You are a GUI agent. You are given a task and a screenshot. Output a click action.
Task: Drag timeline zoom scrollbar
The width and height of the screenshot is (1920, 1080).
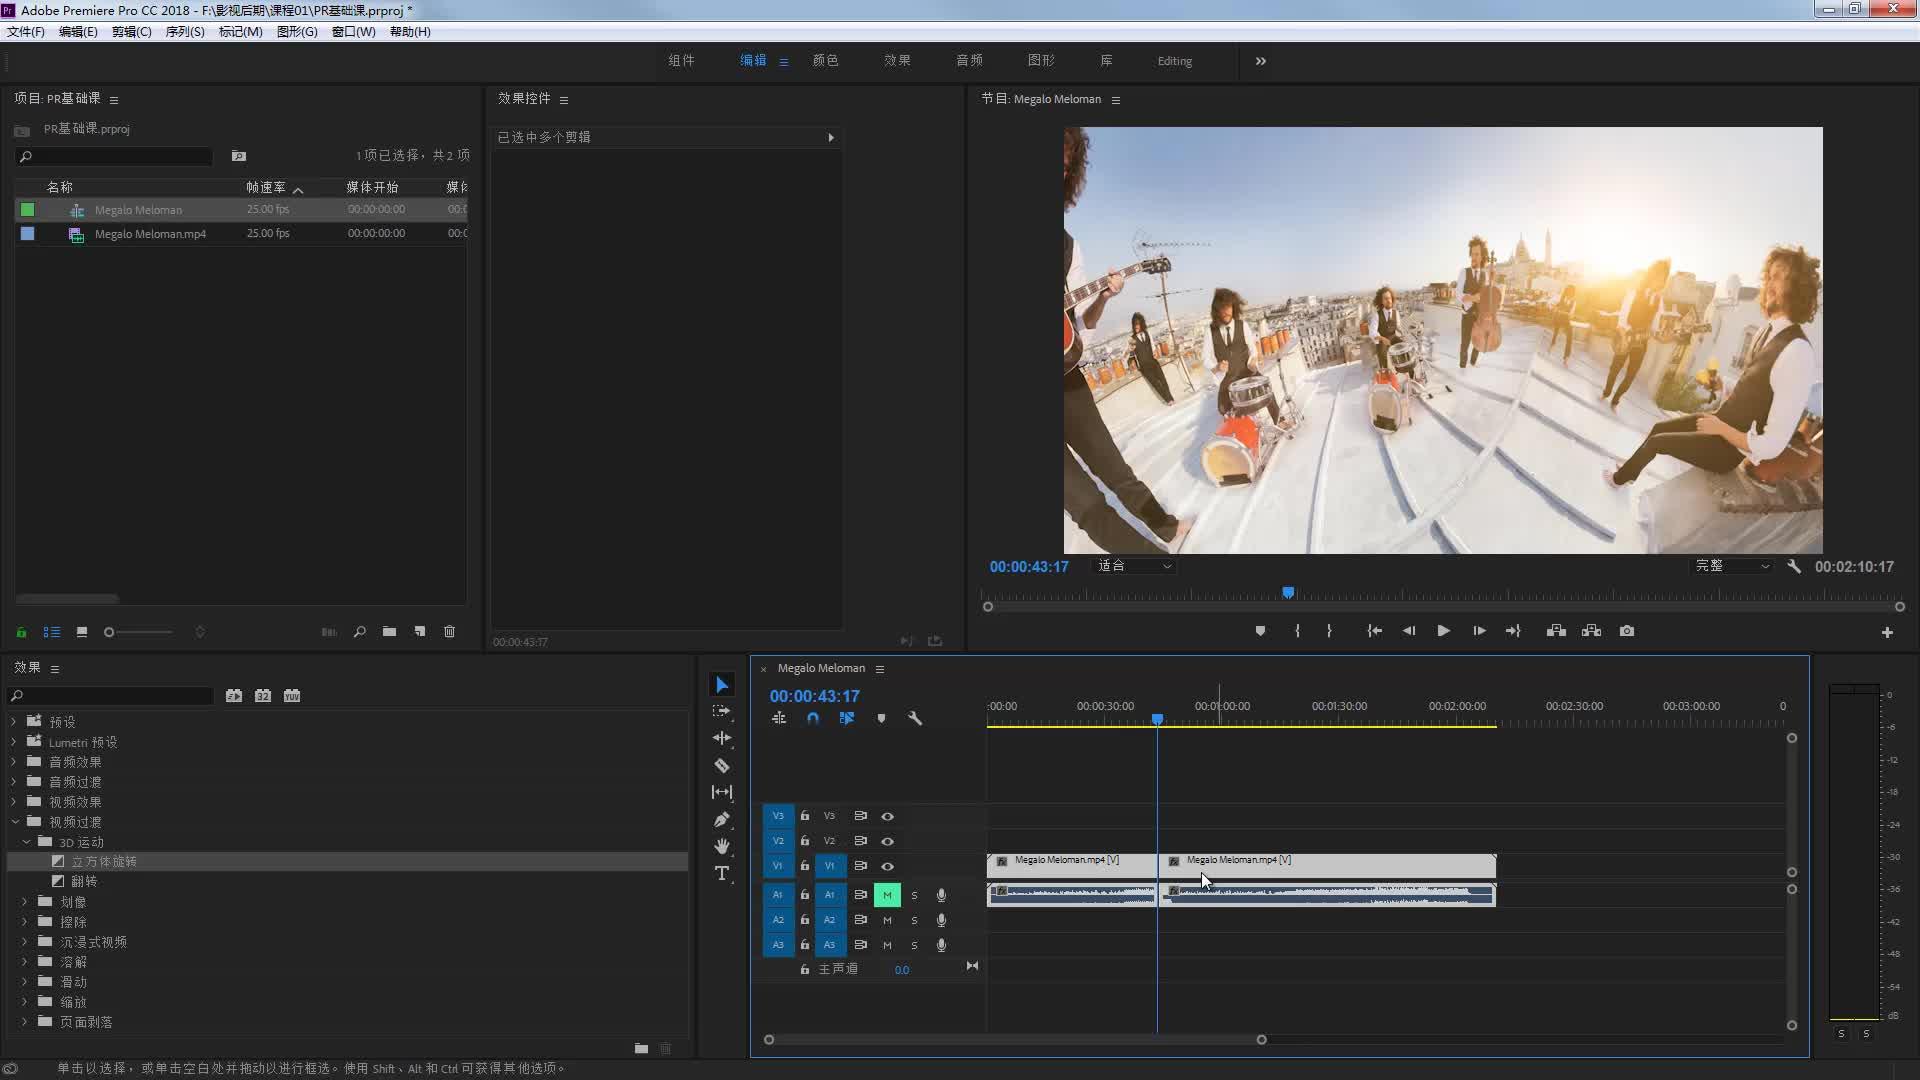[1015, 1039]
